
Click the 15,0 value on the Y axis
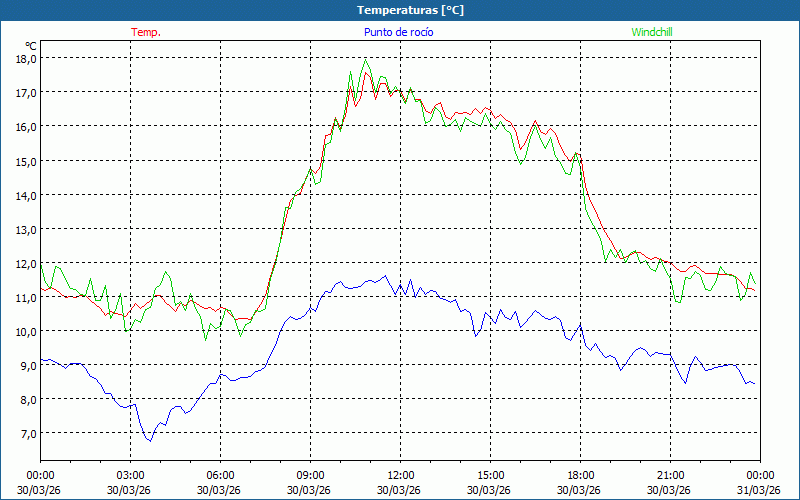(x=26, y=161)
